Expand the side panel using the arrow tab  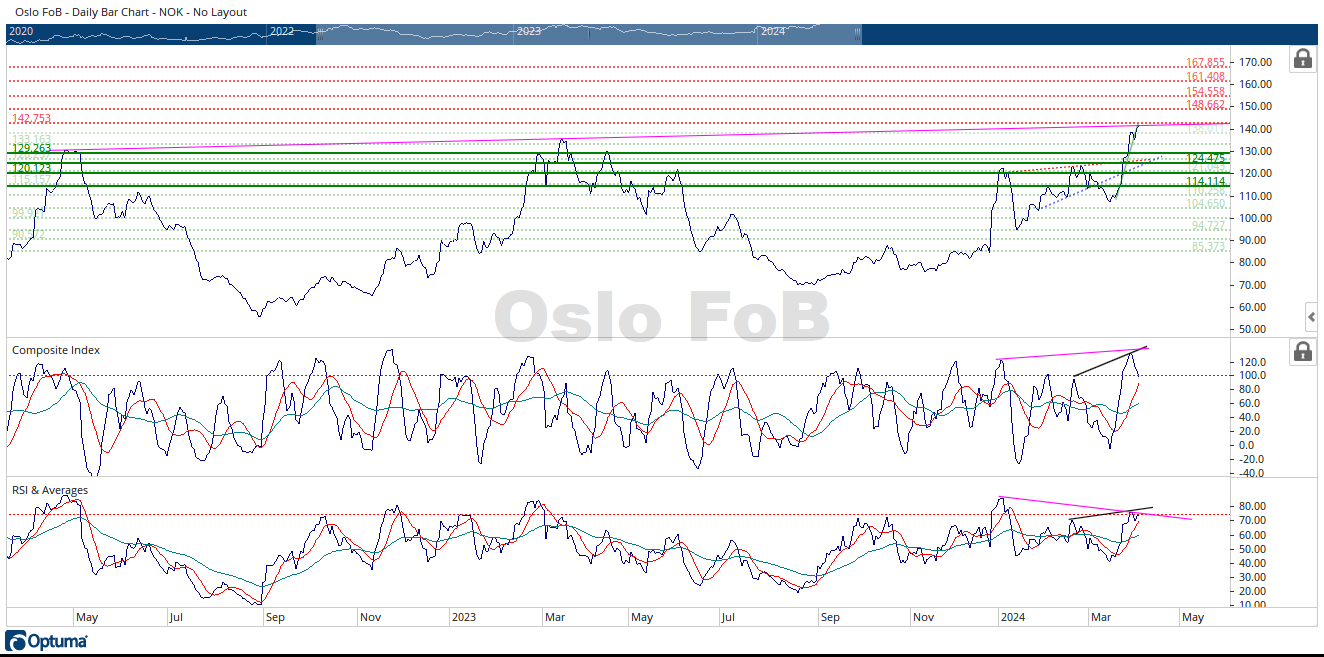point(1312,317)
